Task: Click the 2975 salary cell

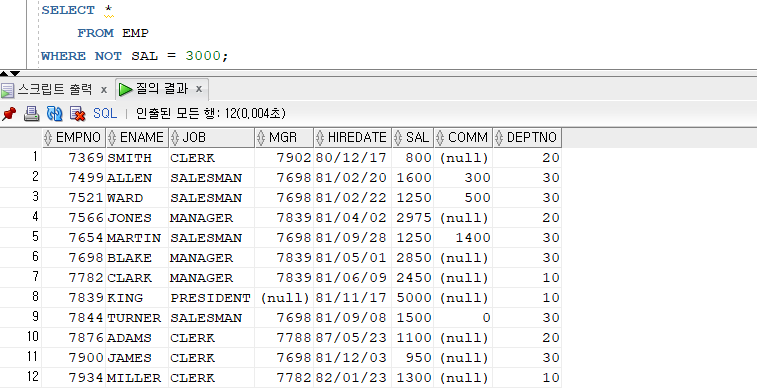Action: (x=413, y=218)
